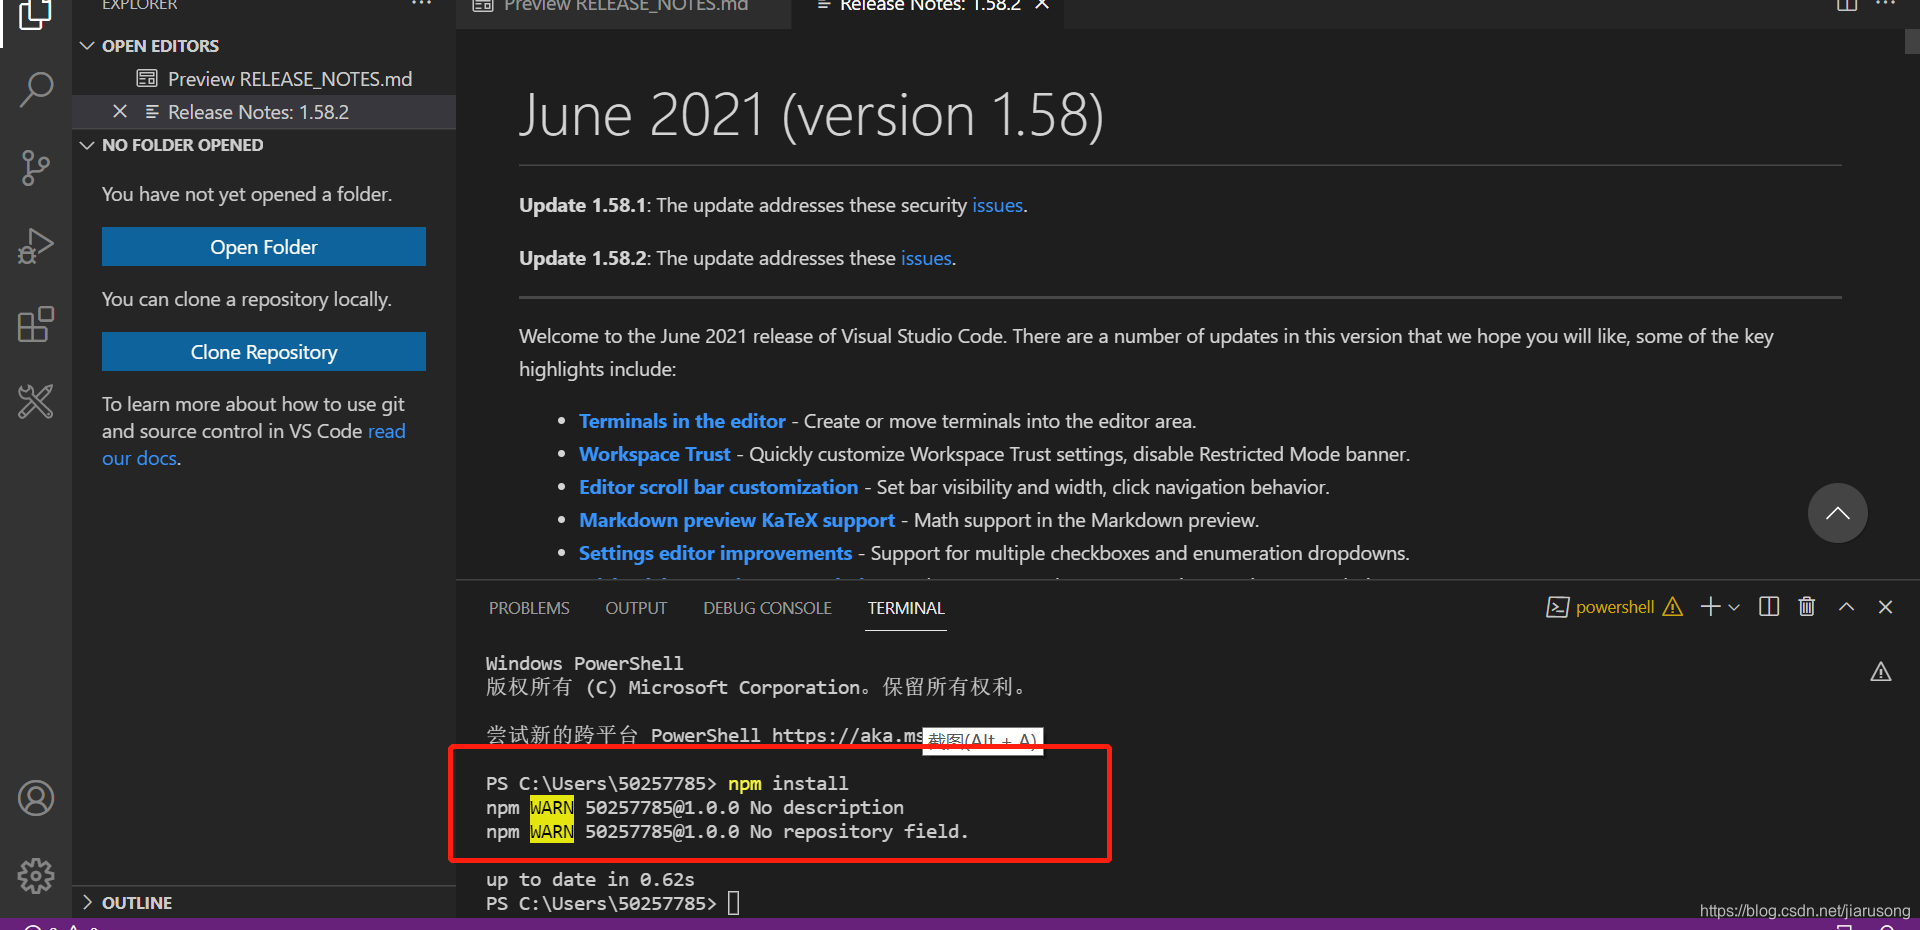Viewport: 1920px width, 930px height.
Task: Click the 'up to date in 0.62s' line
Action: pyautogui.click(x=590, y=879)
